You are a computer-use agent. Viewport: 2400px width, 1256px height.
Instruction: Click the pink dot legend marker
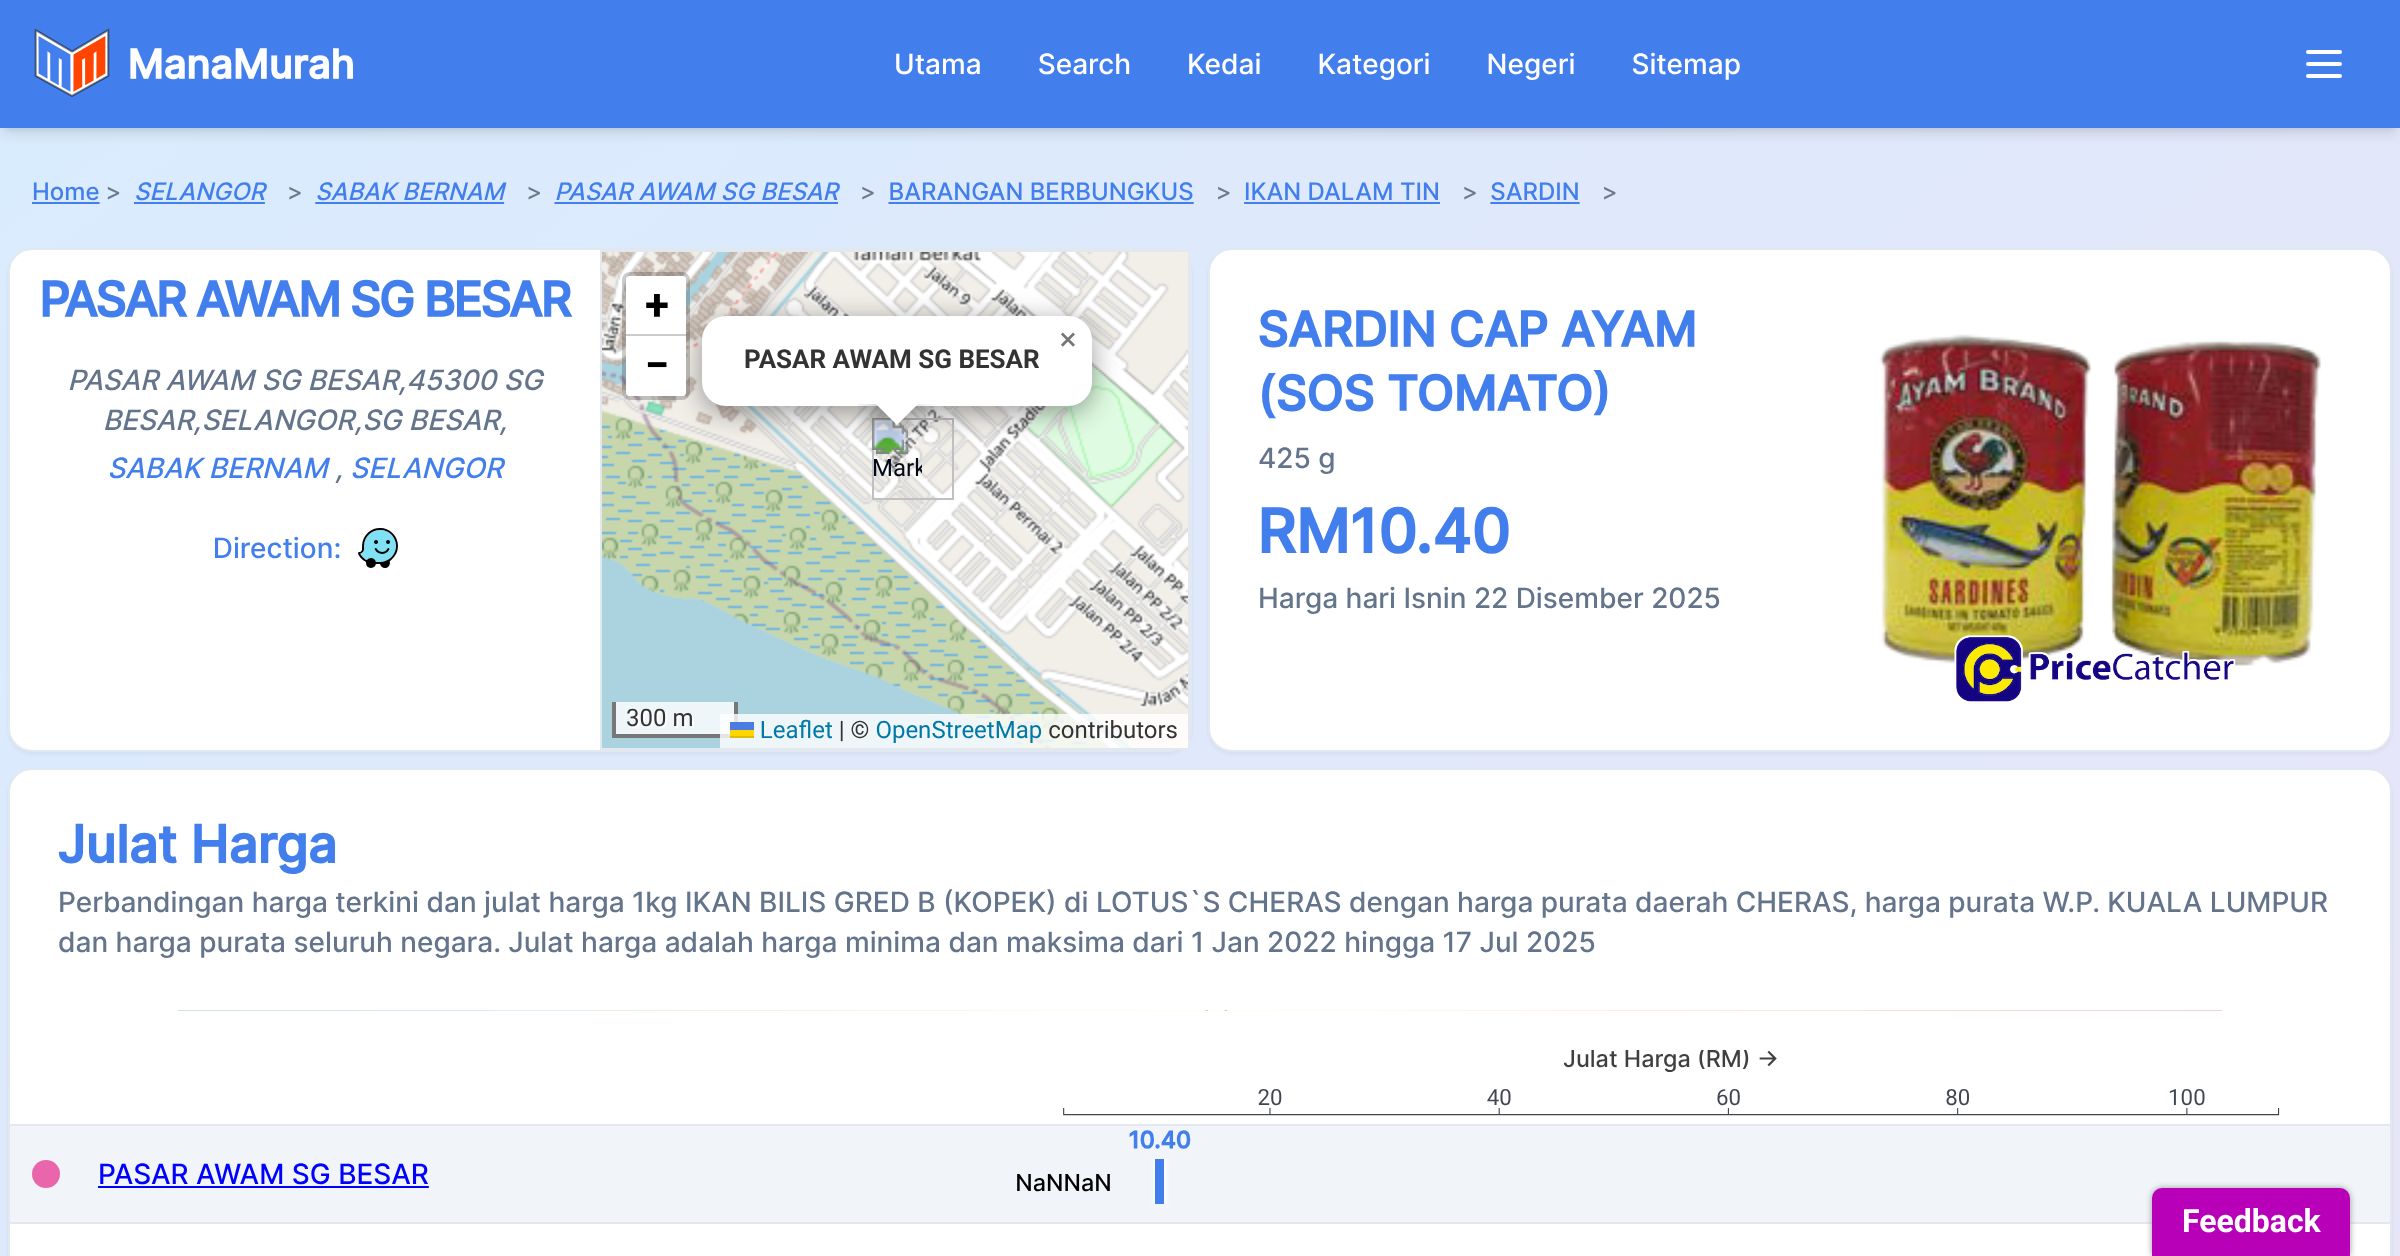[x=46, y=1174]
